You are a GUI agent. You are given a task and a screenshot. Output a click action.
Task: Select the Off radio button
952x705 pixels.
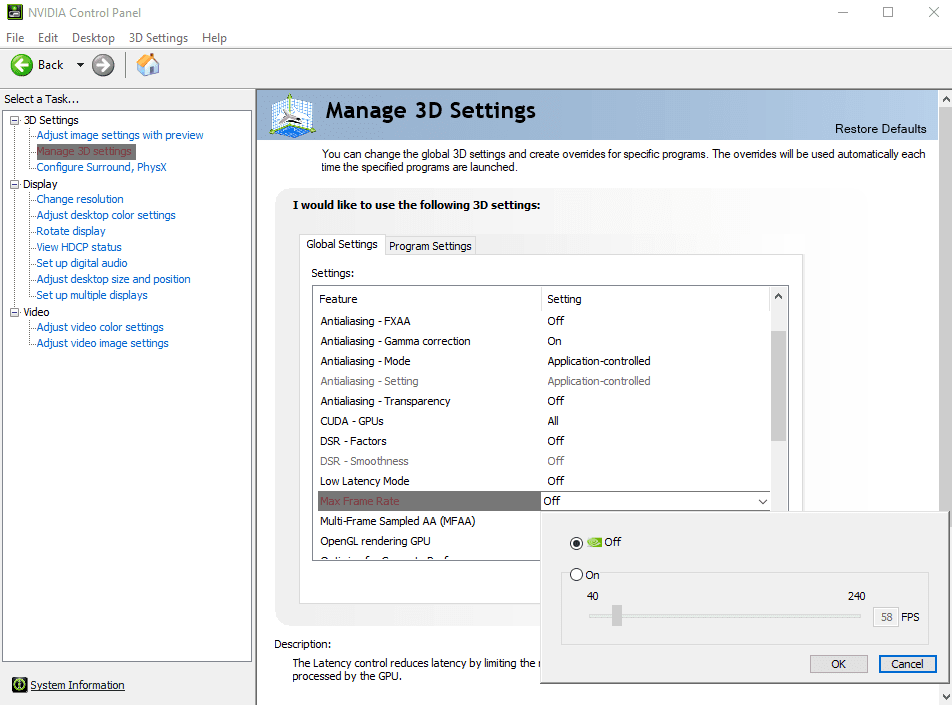click(x=576, y=543)
